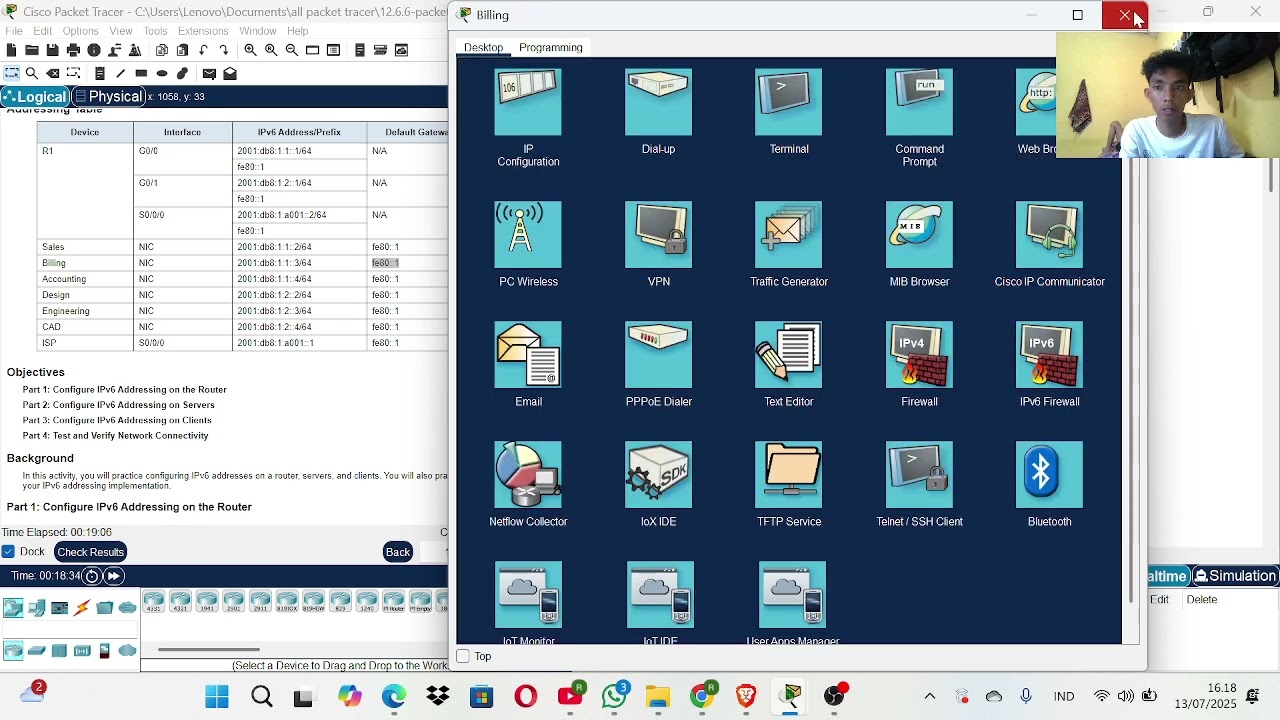Toggle the Dock checkbox
Viewport: 1280px width, 720px height.
8,552
